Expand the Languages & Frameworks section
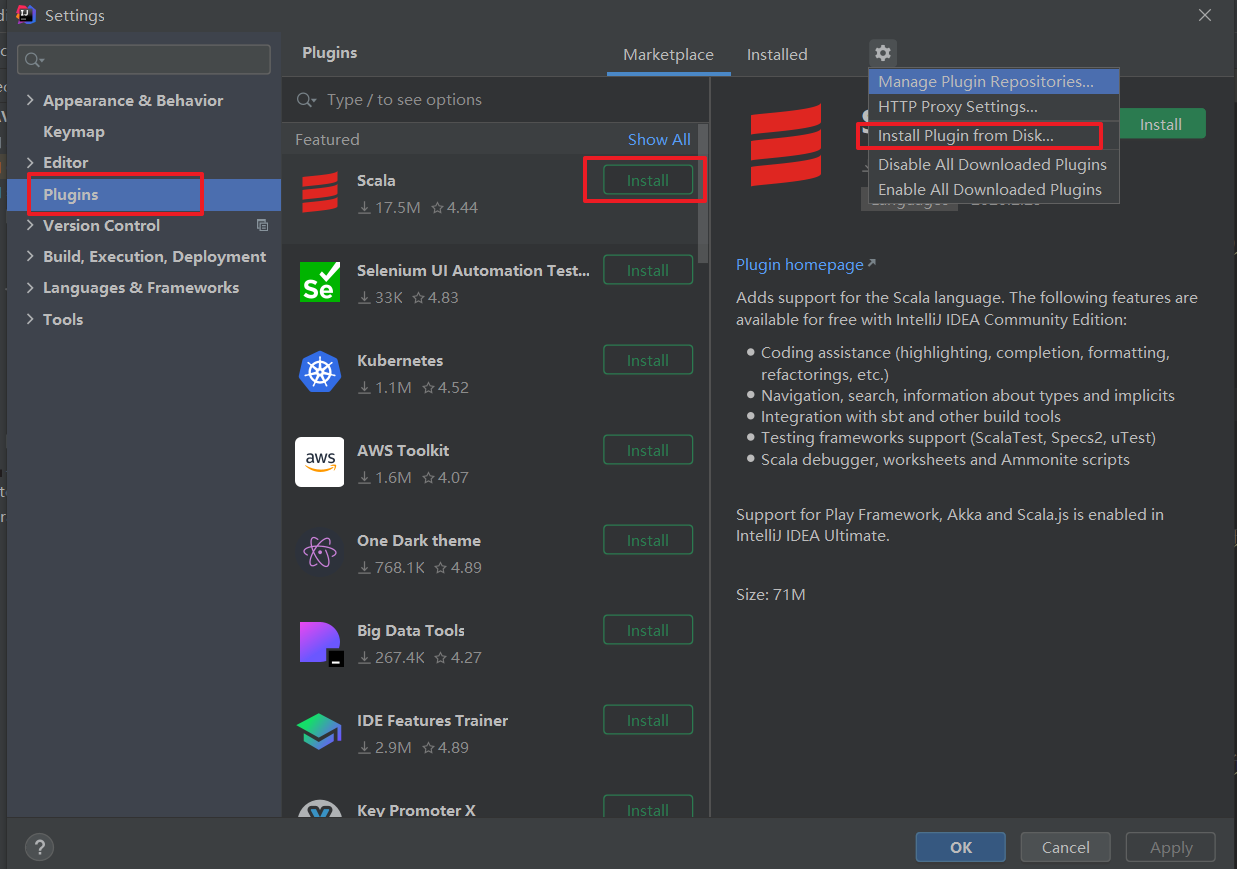Screen dimensions: 1237x869 (x=29, y=287)
